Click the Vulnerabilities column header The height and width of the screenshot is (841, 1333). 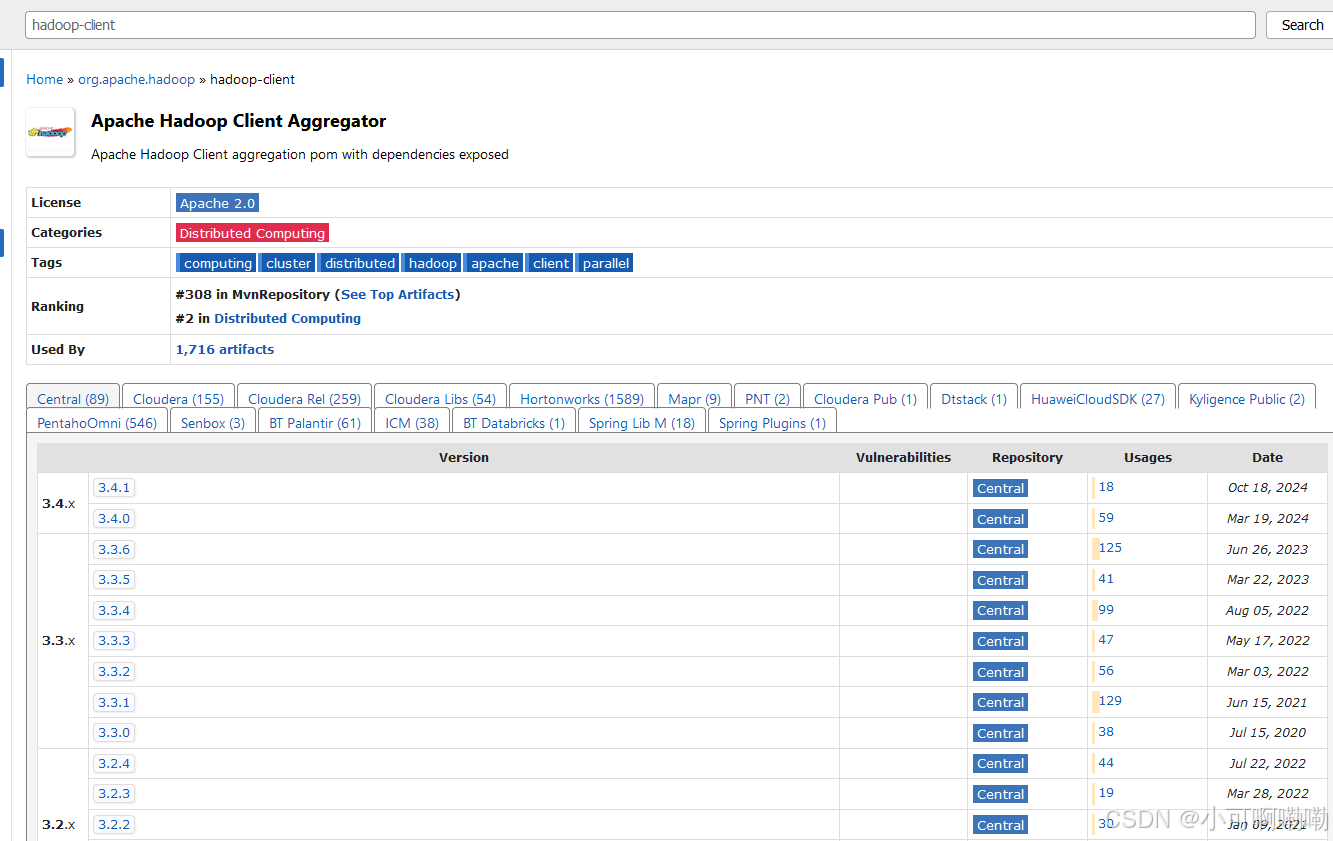click(x=903, y=457)
